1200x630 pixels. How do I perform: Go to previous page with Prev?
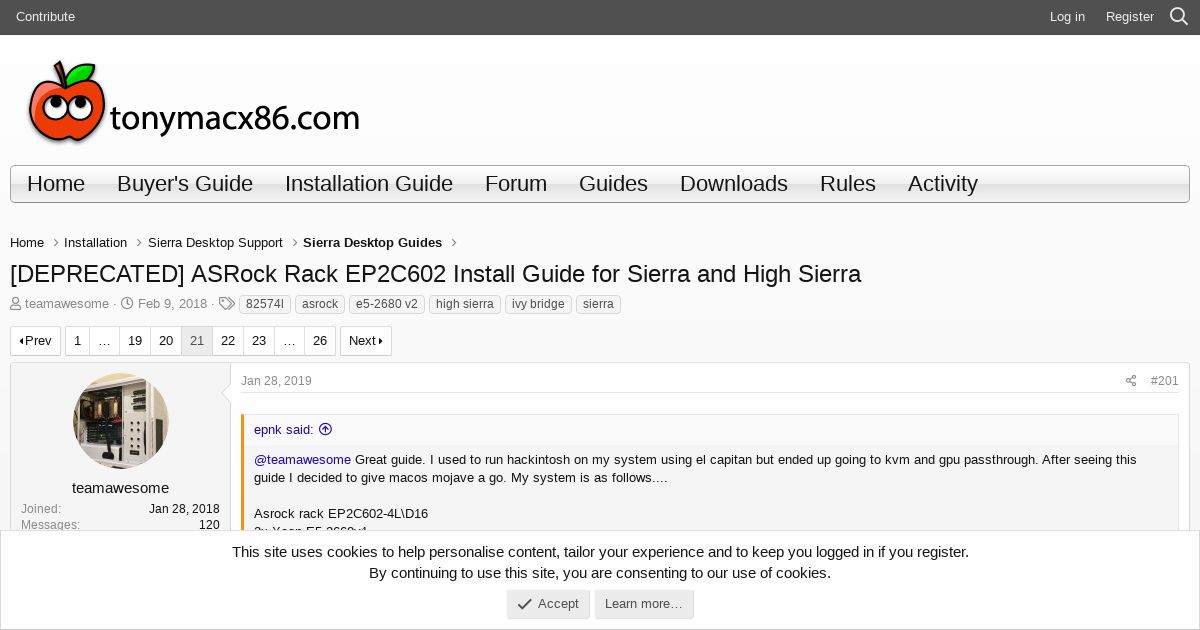(x=35, y=341)
